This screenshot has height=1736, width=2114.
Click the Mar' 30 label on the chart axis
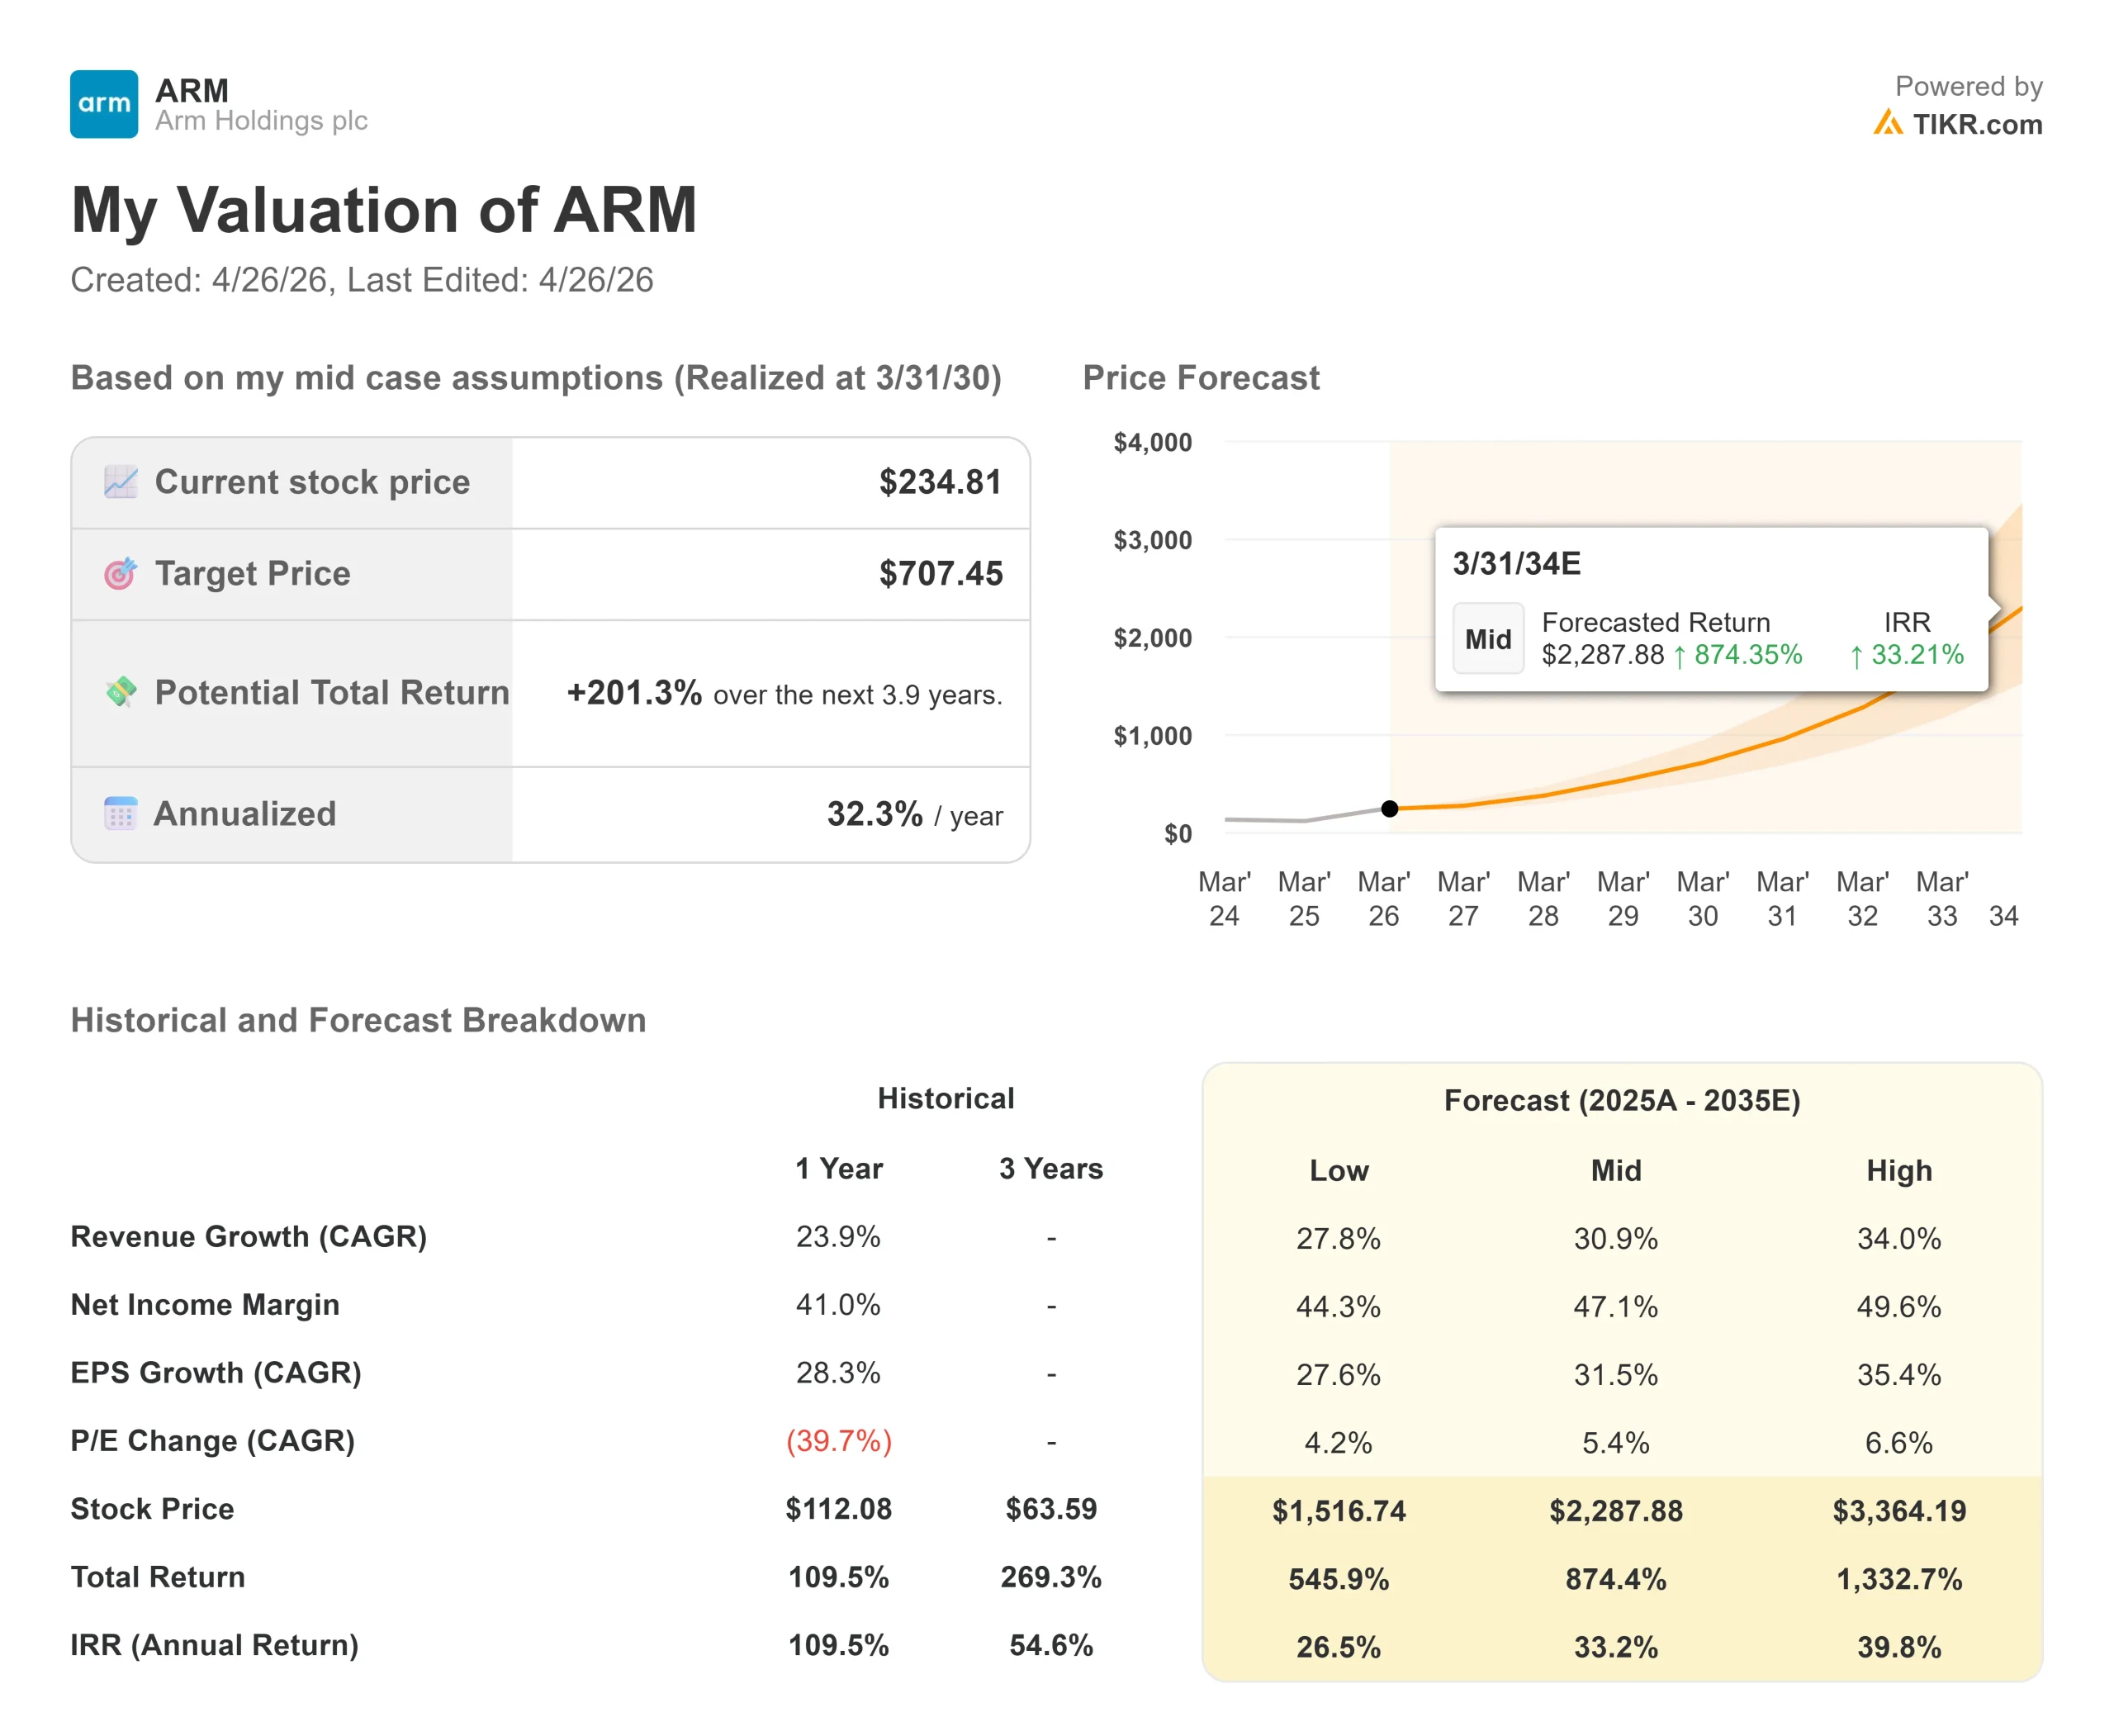(1702, 898)
